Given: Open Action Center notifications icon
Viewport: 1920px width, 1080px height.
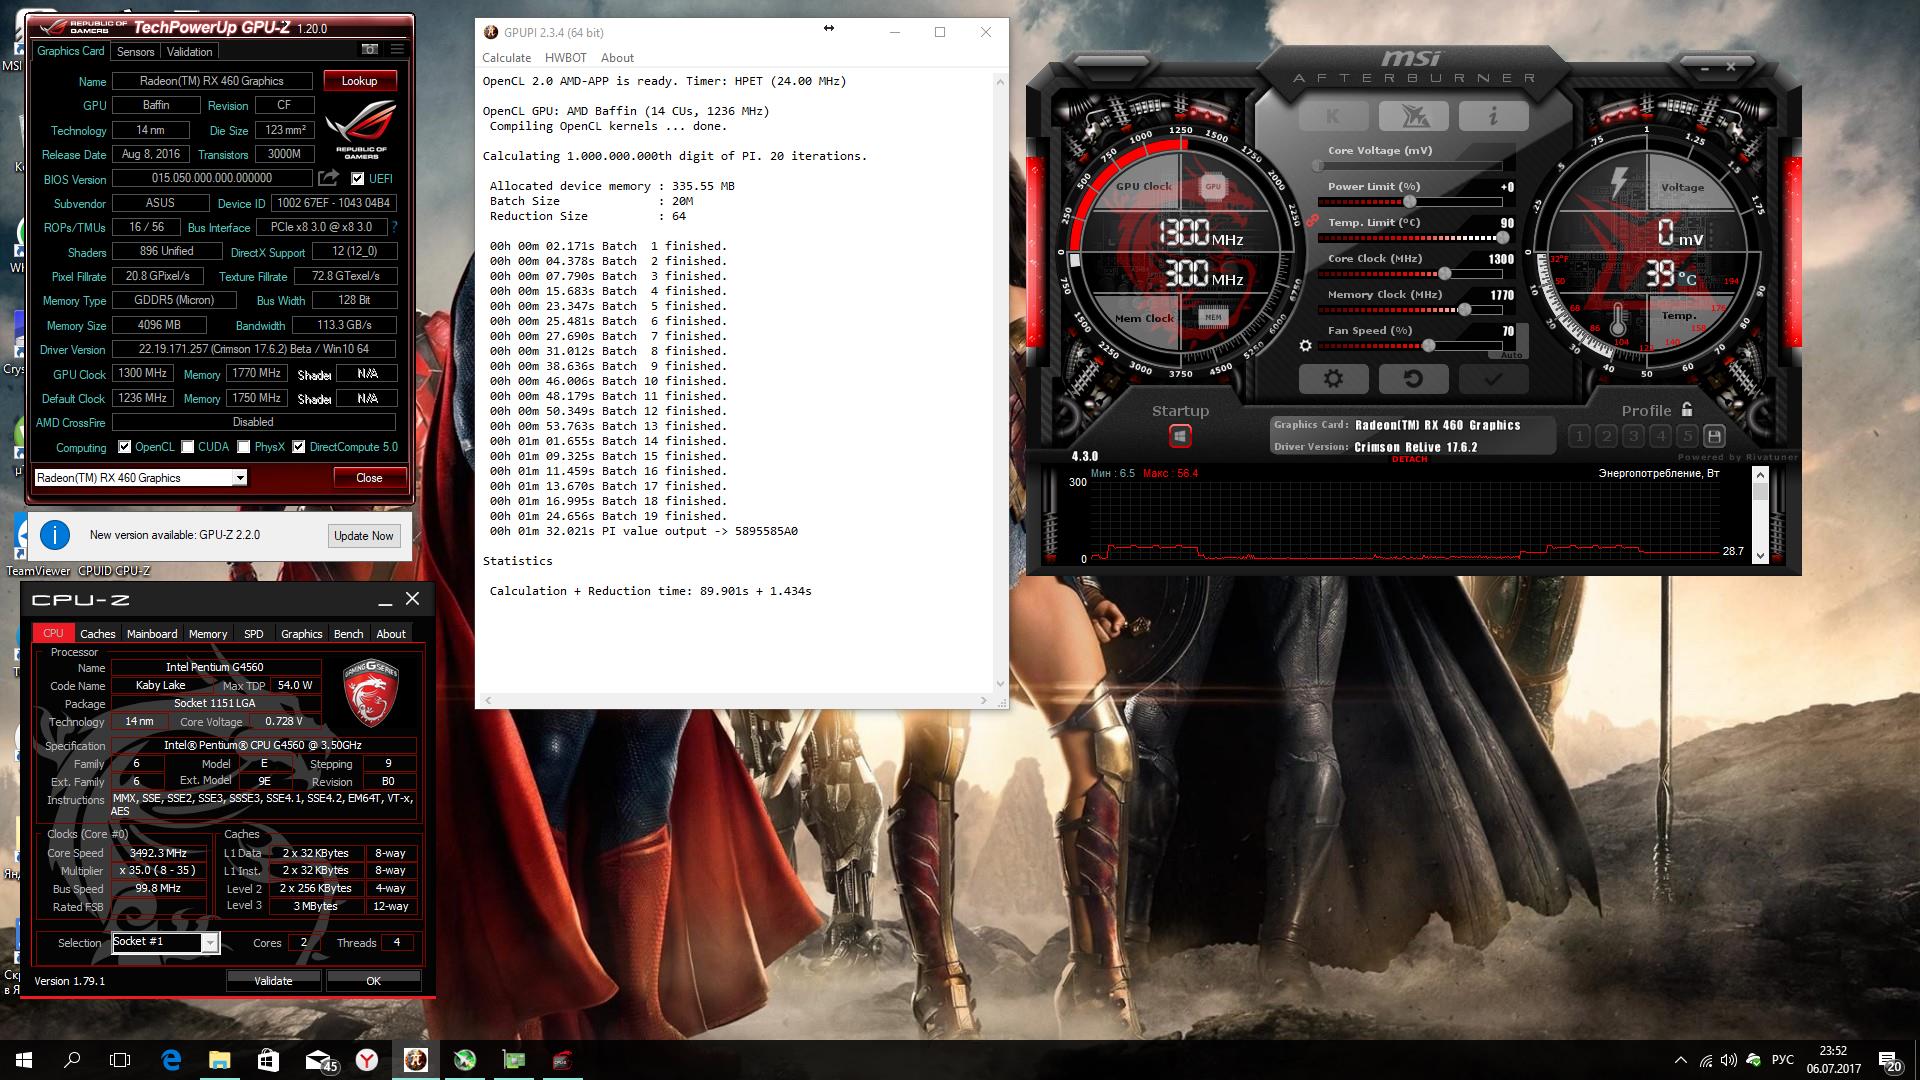Looking at the screenshot, I should [1889, 1060].
